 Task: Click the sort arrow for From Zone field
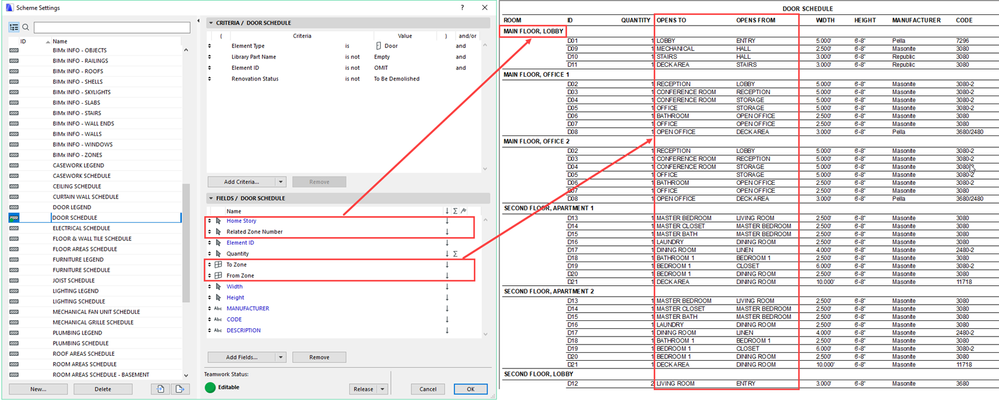pos(447,276)
